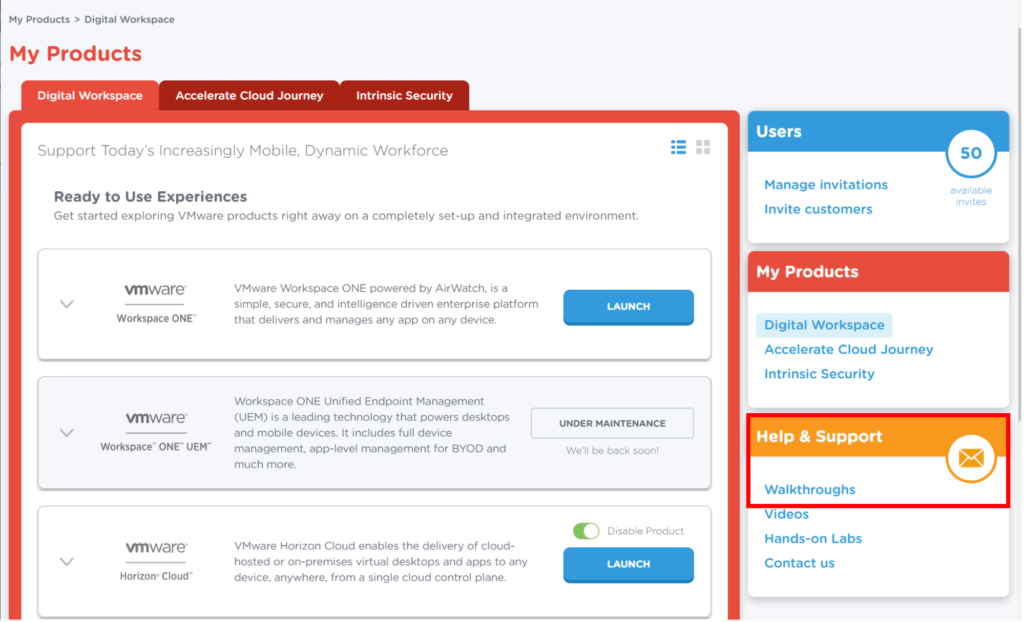1024x622 pixels.
Task: Click the 50 available invites circle
Action: click(x=971, y=154)
